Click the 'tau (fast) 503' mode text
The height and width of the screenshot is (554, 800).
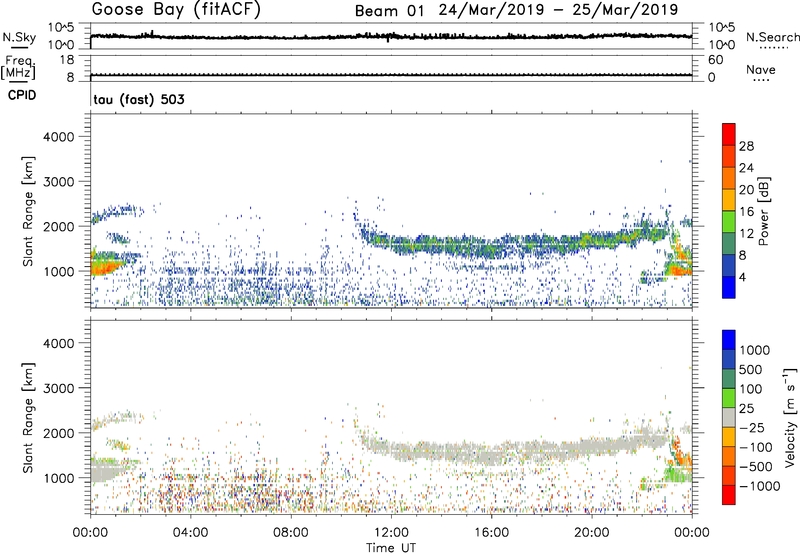(139, 99)
